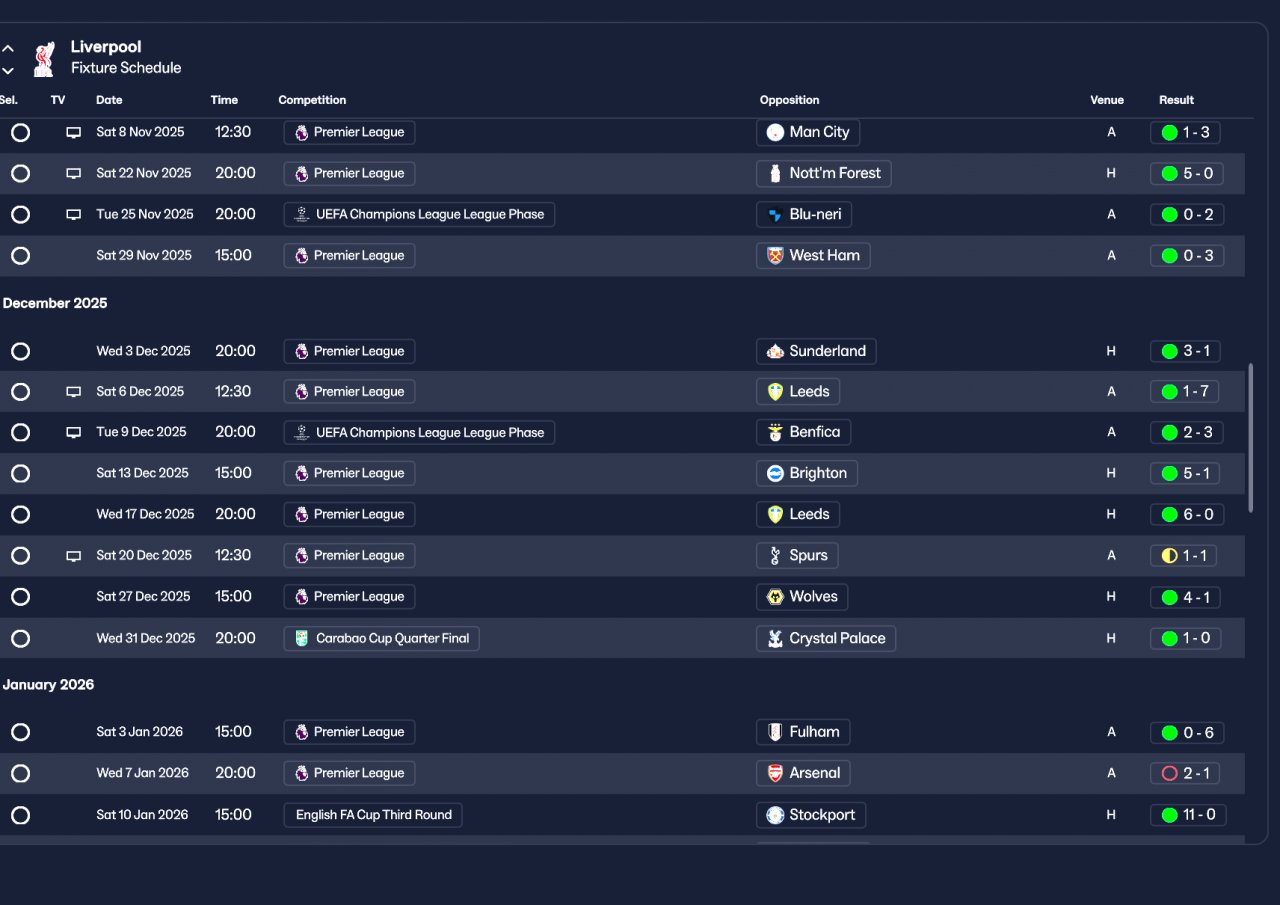Viewport: 1280px width, 905px height.
Task: Click the 'Sat 29 Nov 2025' date cell
Action: [144, 255]
